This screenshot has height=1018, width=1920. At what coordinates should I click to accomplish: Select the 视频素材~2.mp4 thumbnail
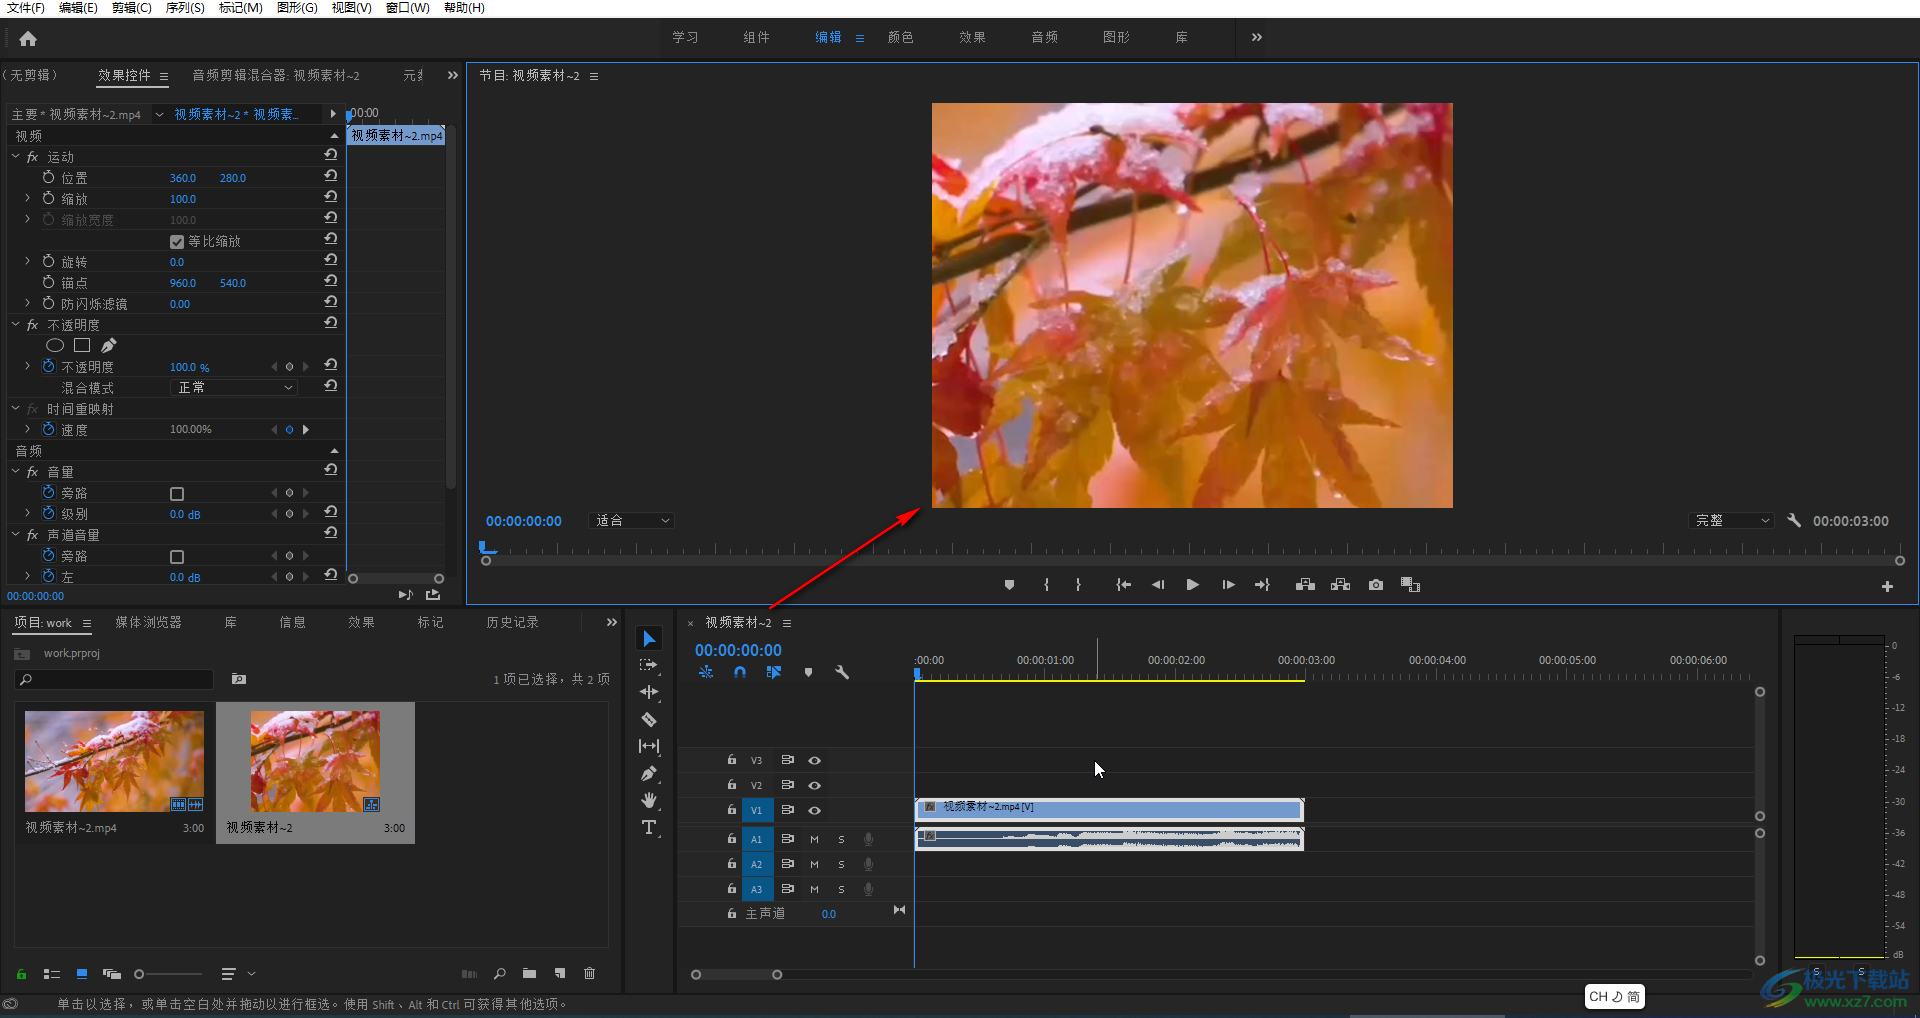114,761
